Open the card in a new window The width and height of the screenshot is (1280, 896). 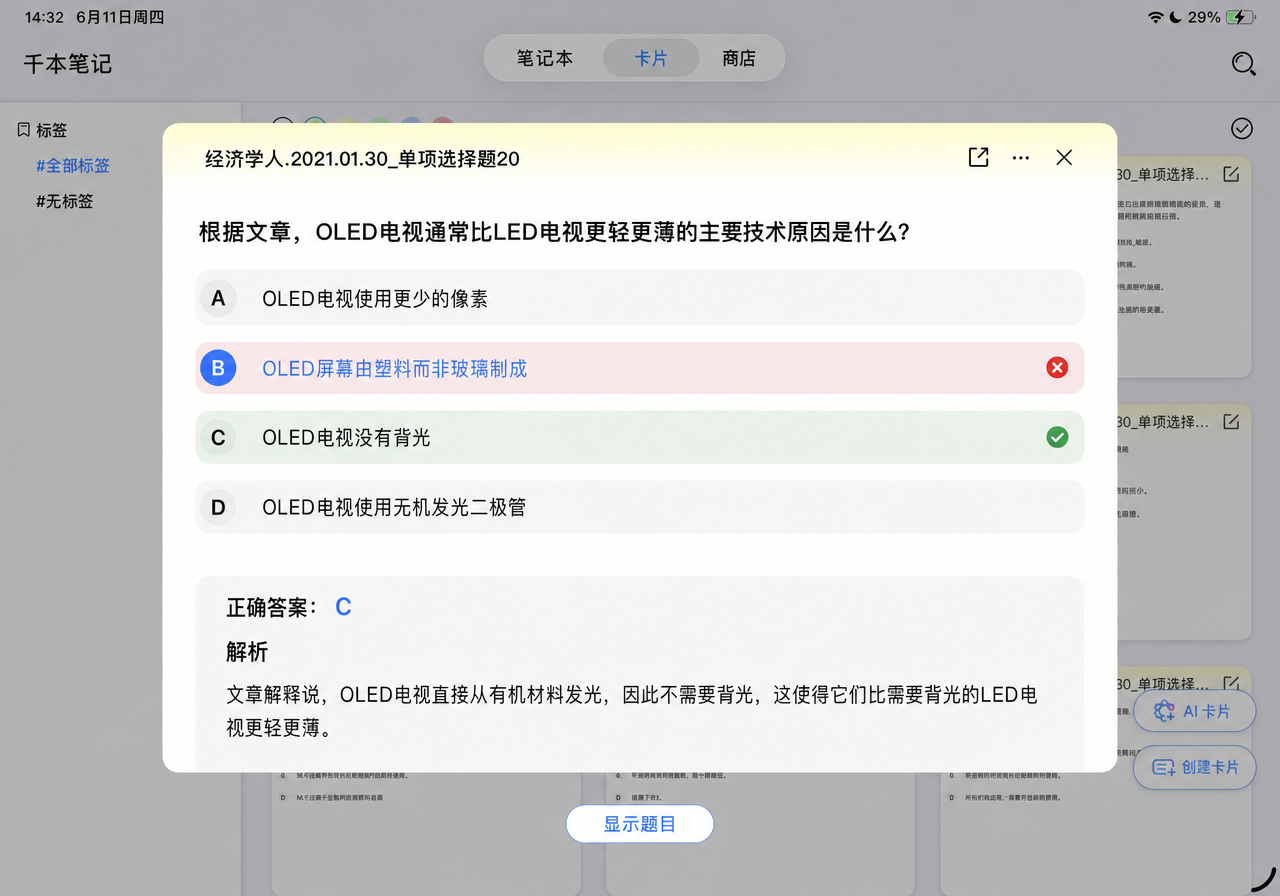coord(978,157)
